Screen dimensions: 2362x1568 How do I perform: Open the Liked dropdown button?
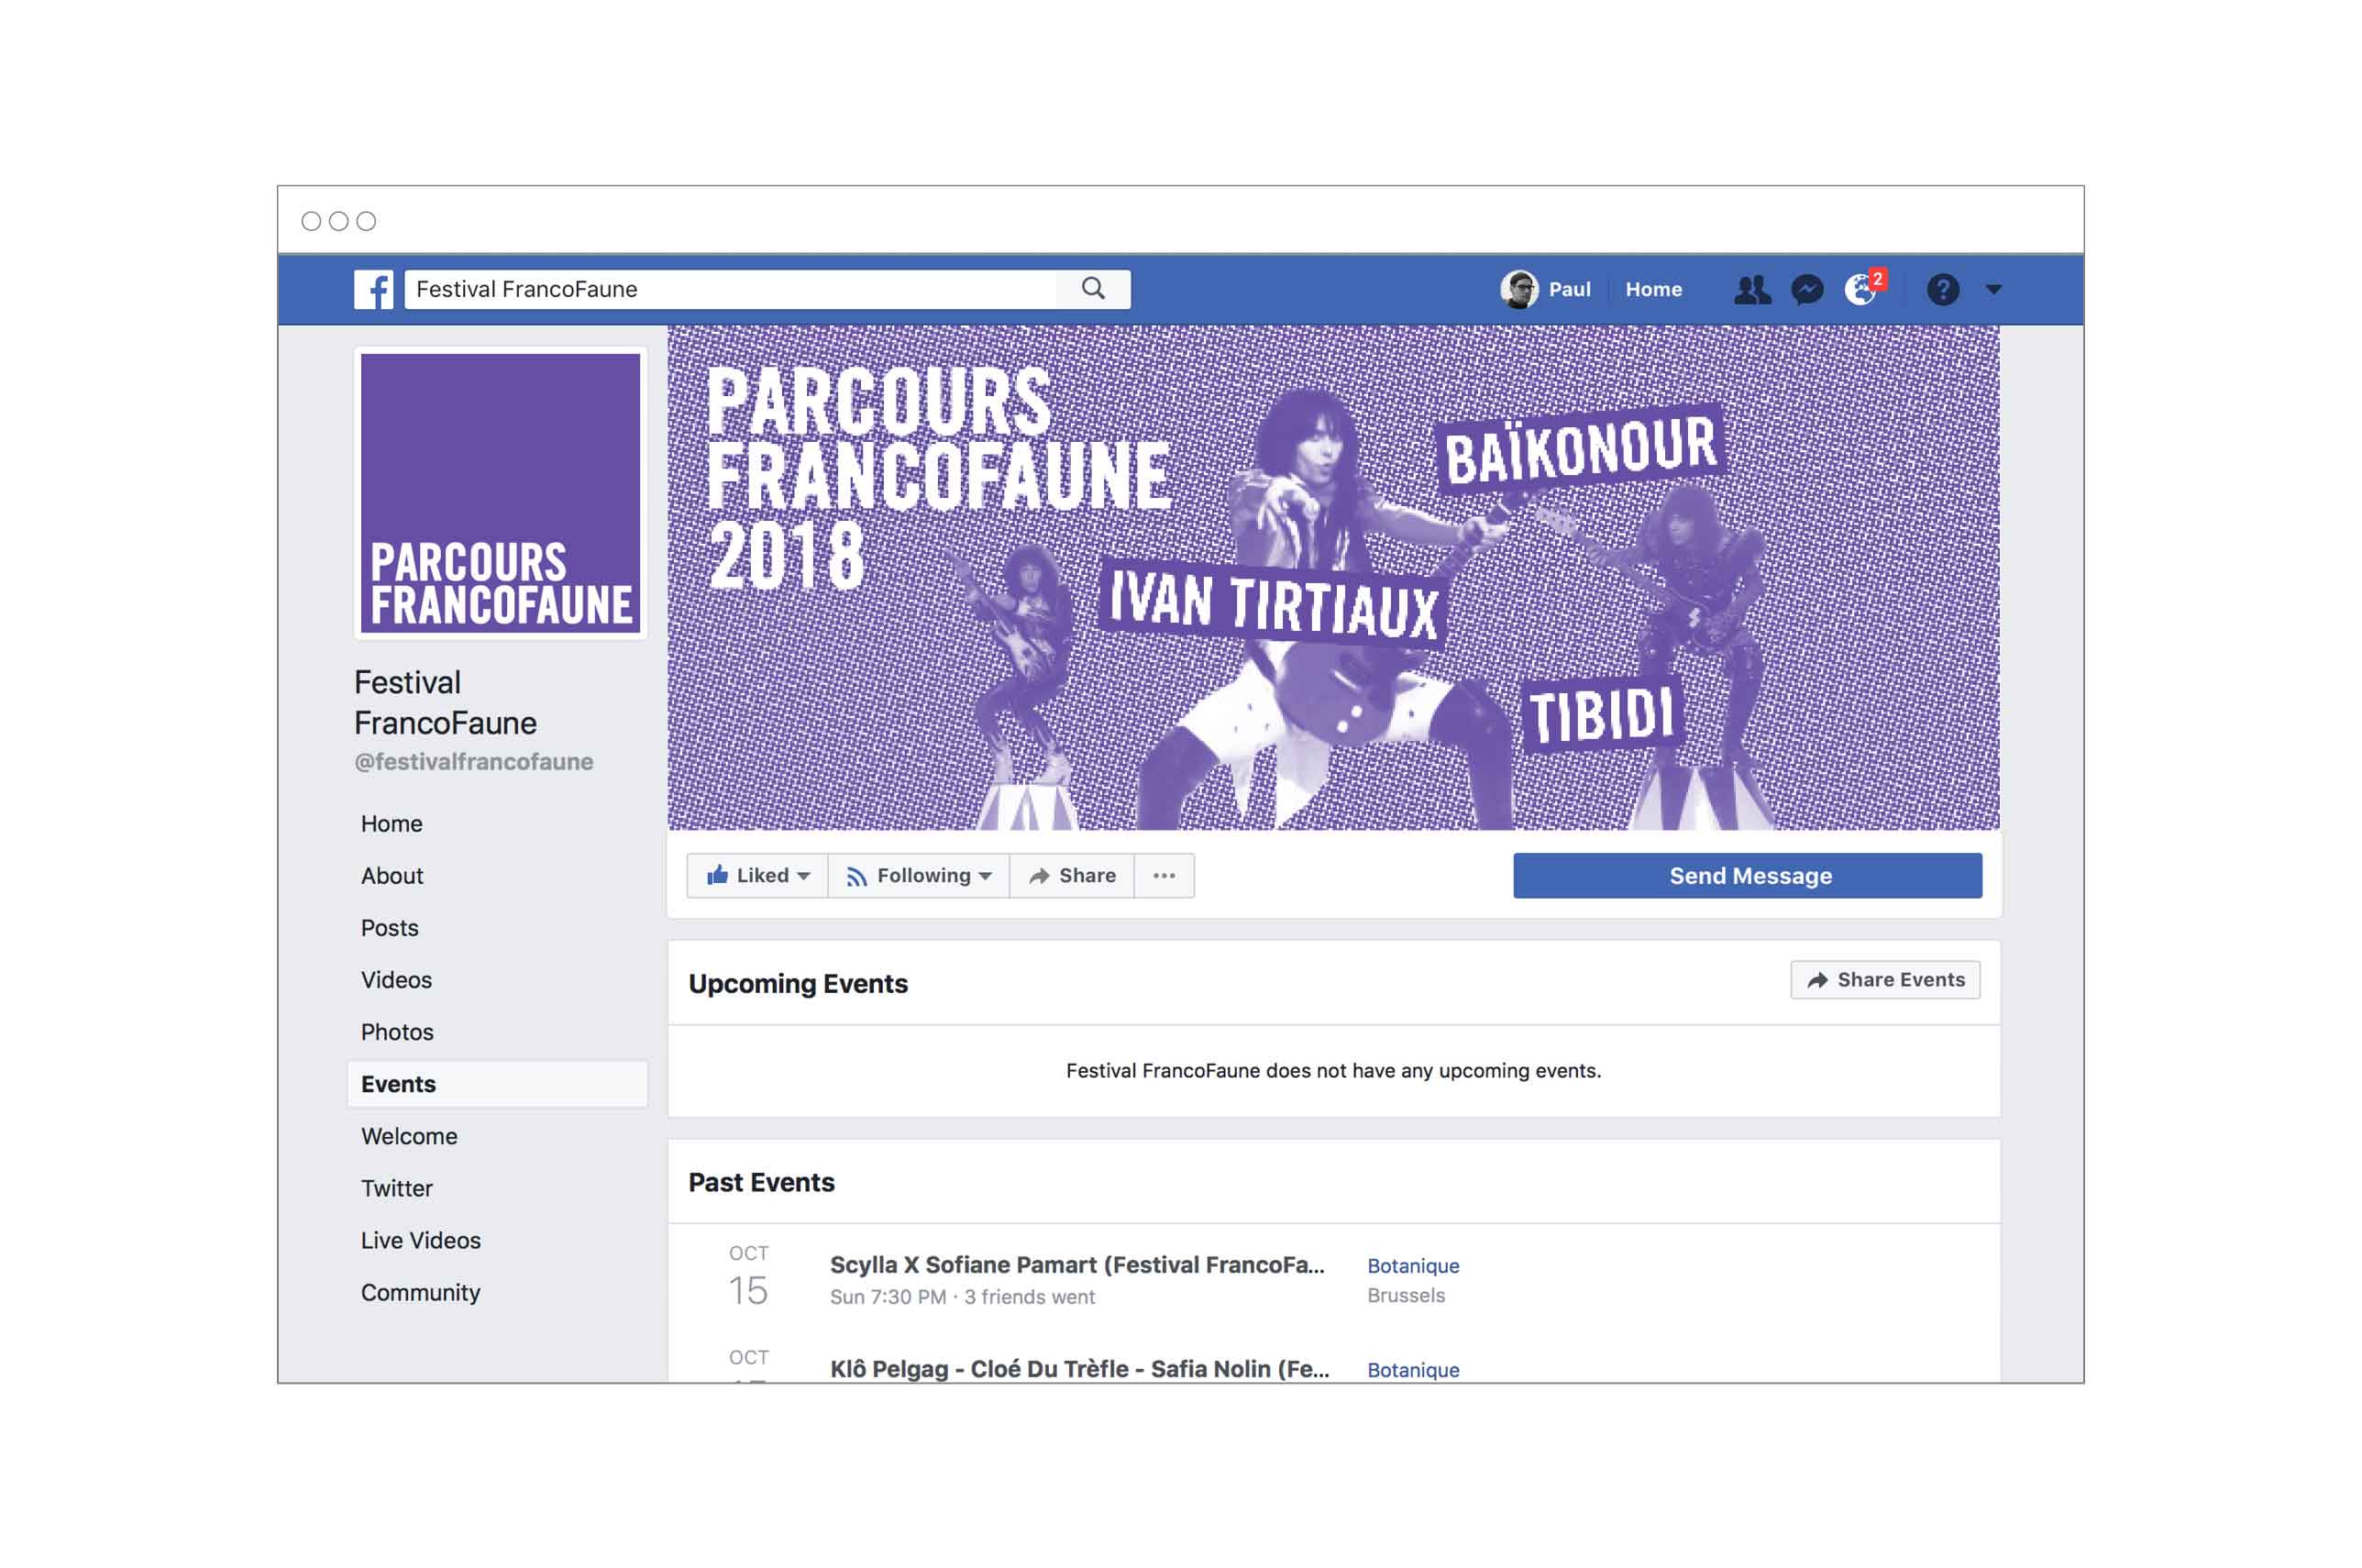tap(757, 876)
